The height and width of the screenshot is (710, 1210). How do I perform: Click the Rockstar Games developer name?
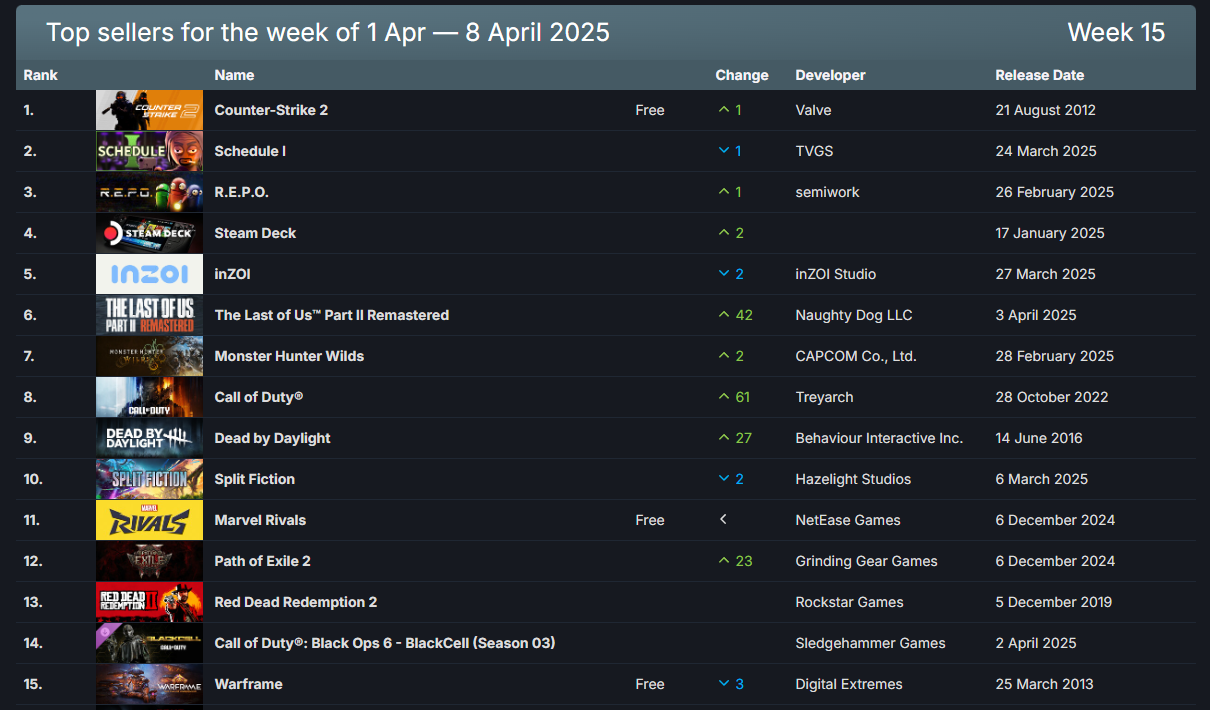(x=850, y=602)
